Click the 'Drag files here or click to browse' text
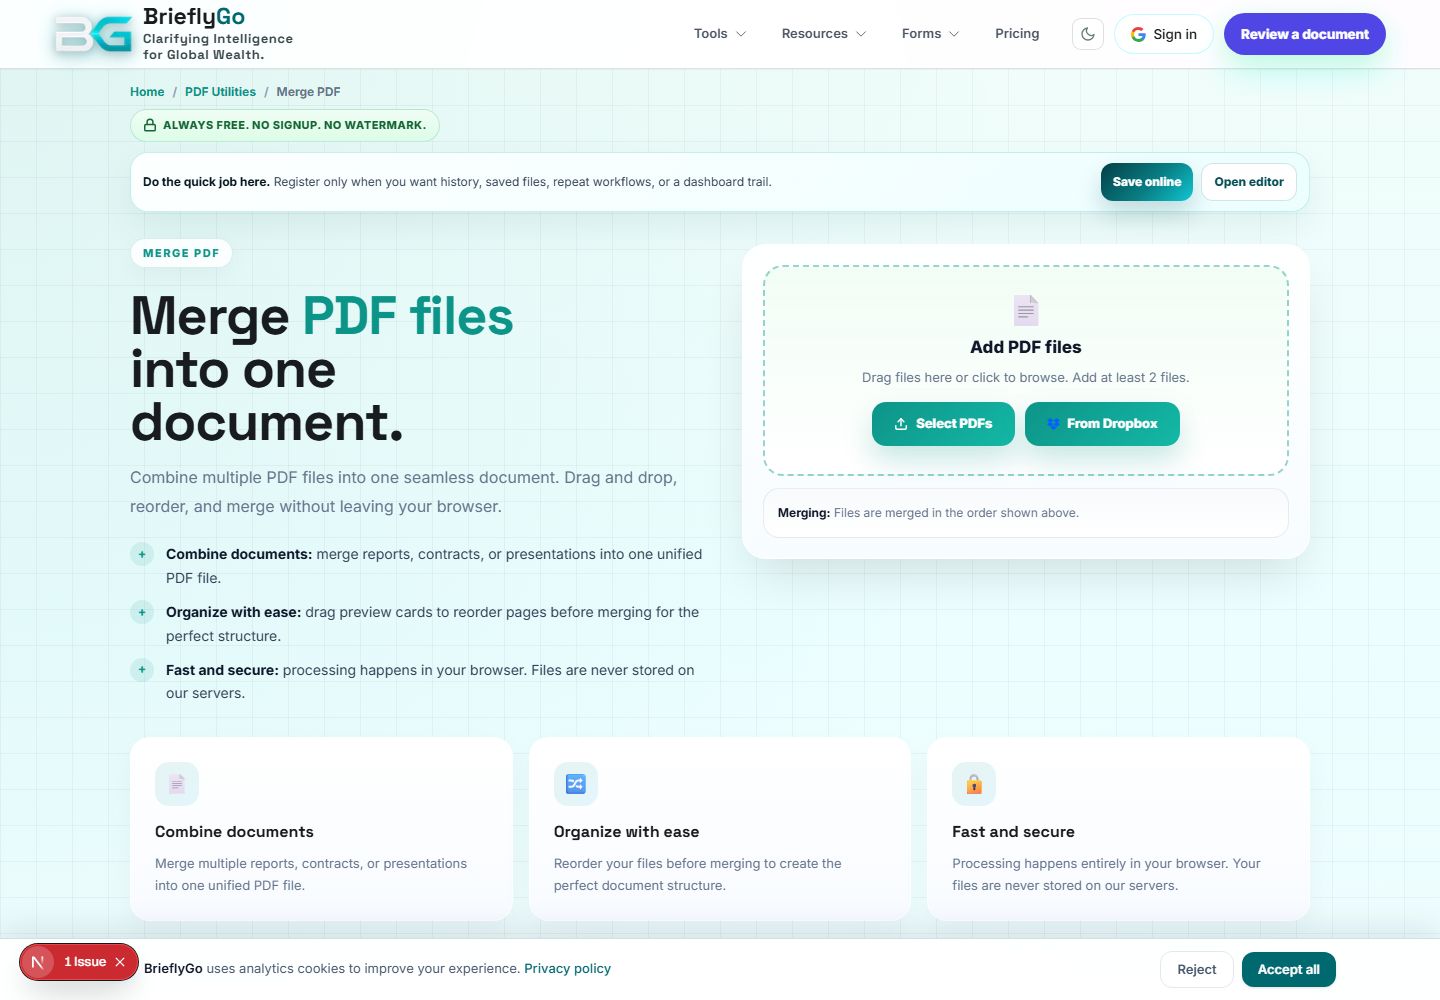The width and height of the screenshot is (1440, 1000). [1026, 378]
